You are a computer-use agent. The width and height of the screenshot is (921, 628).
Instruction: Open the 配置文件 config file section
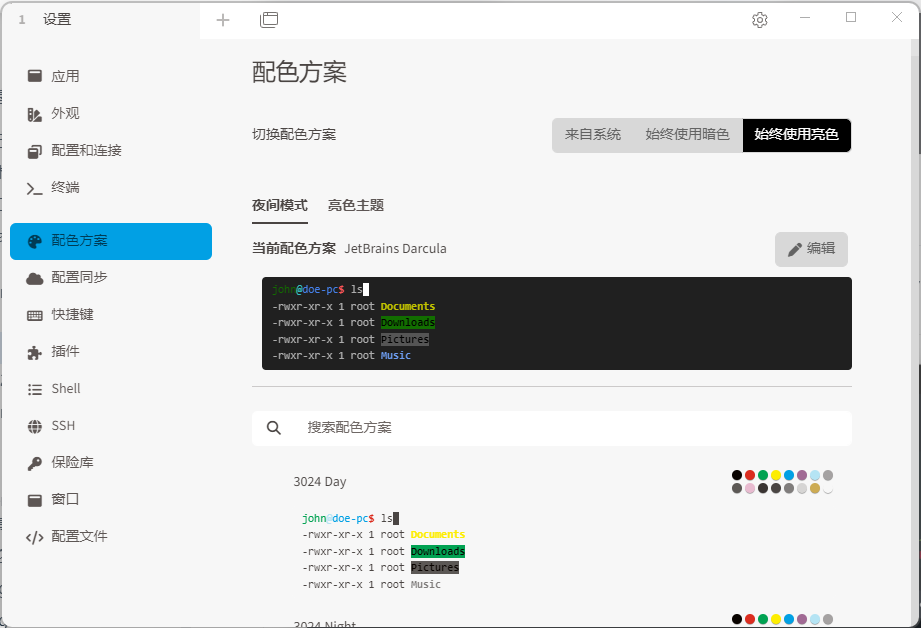110,536
